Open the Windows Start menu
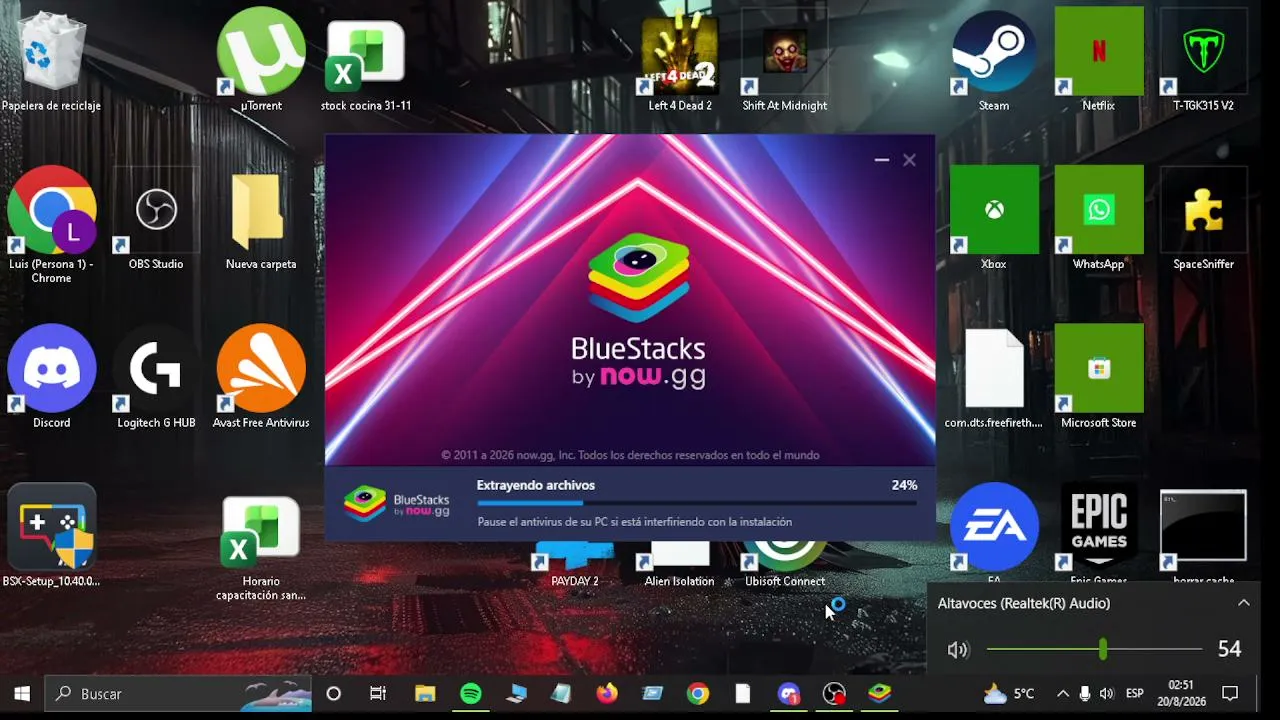The height and width of the screenshot is (720, 1280). click(x=22, y=693)
